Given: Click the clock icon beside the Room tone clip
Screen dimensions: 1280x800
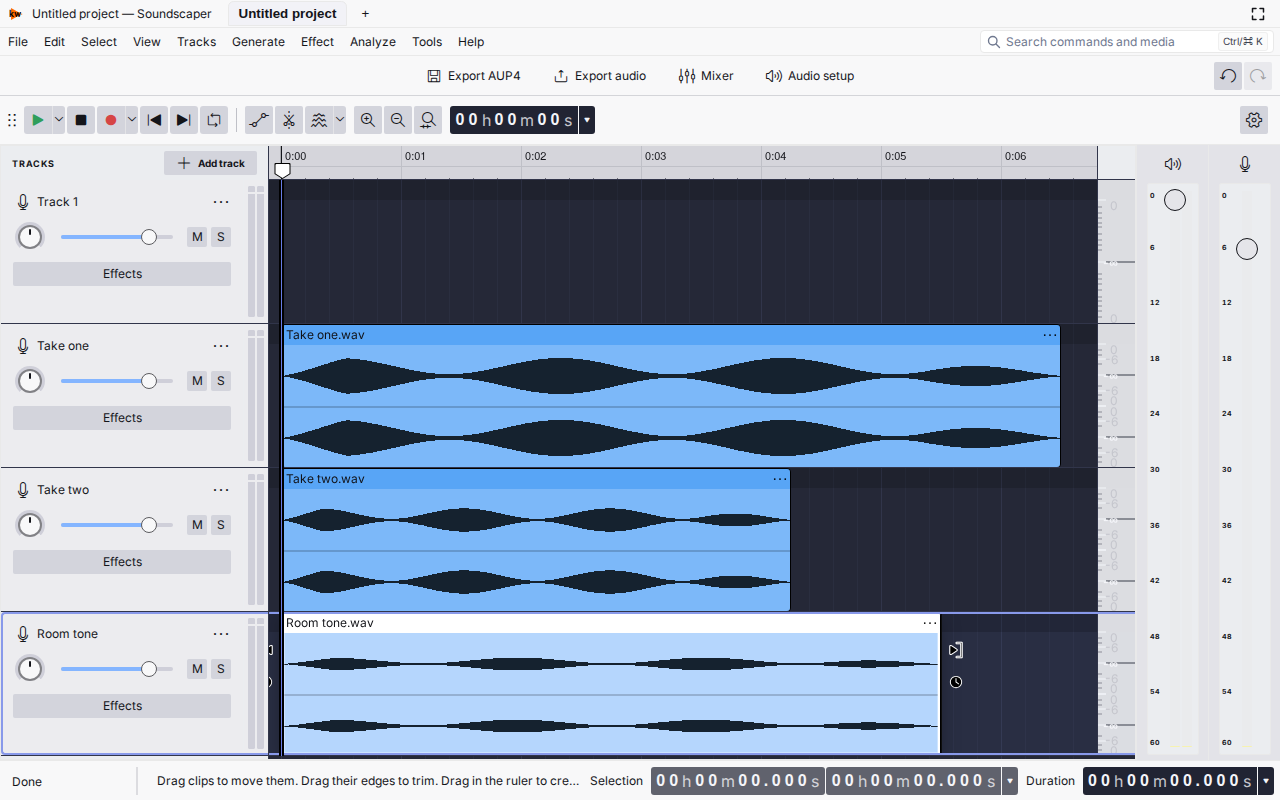Looking at the screenshot, I should click(x=956, y=682).
